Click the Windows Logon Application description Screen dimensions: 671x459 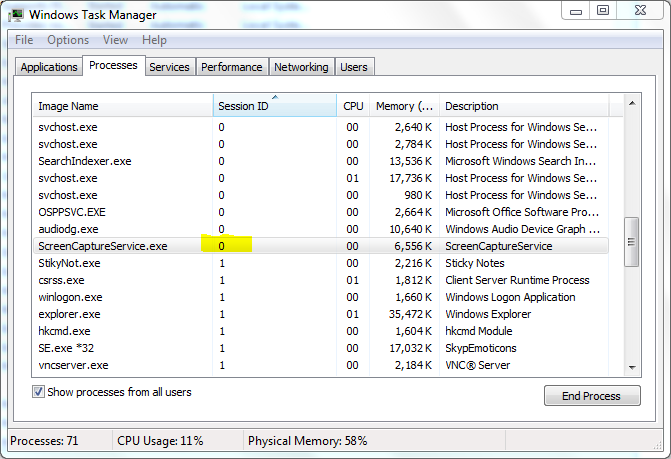[510, 297]
